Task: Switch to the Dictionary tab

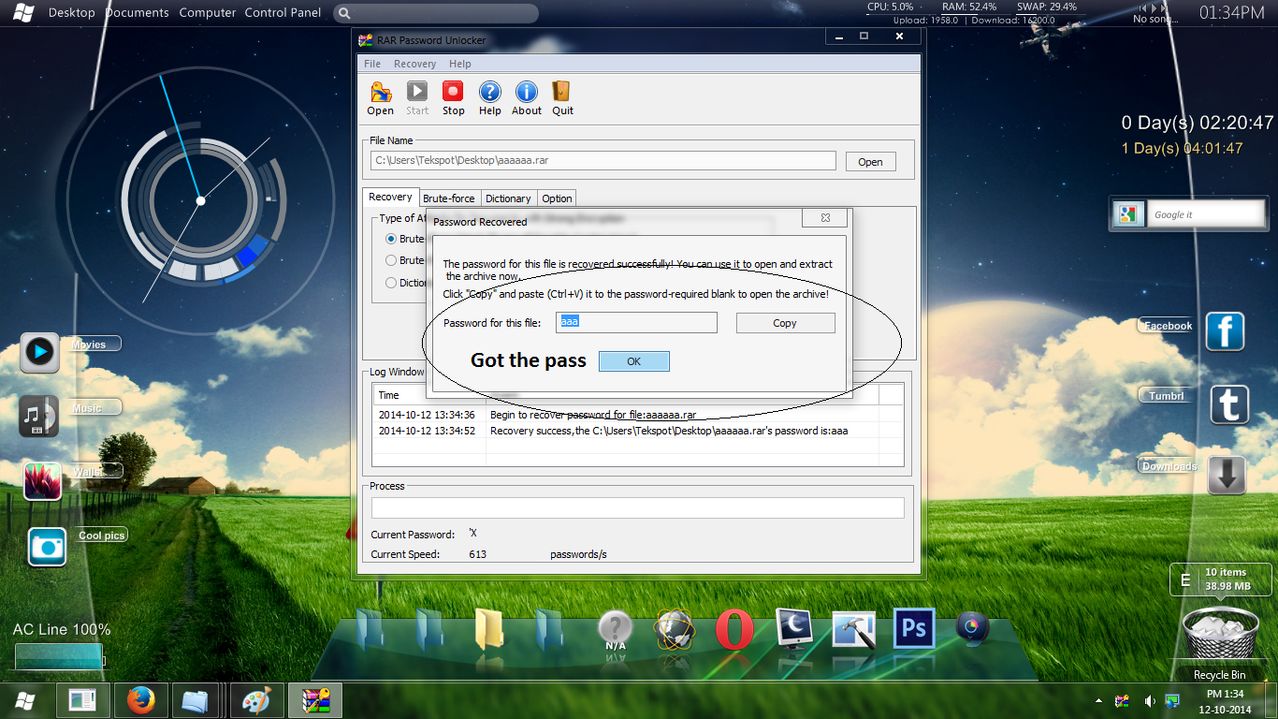Action: (508, 198)
